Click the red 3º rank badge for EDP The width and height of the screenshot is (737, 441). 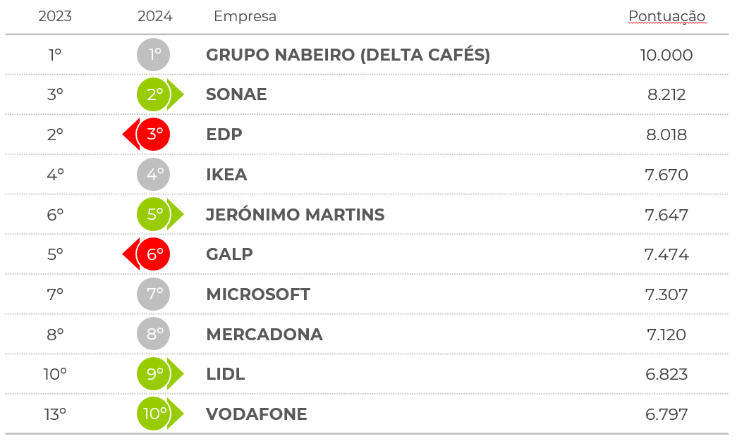(x=153, y=135)
